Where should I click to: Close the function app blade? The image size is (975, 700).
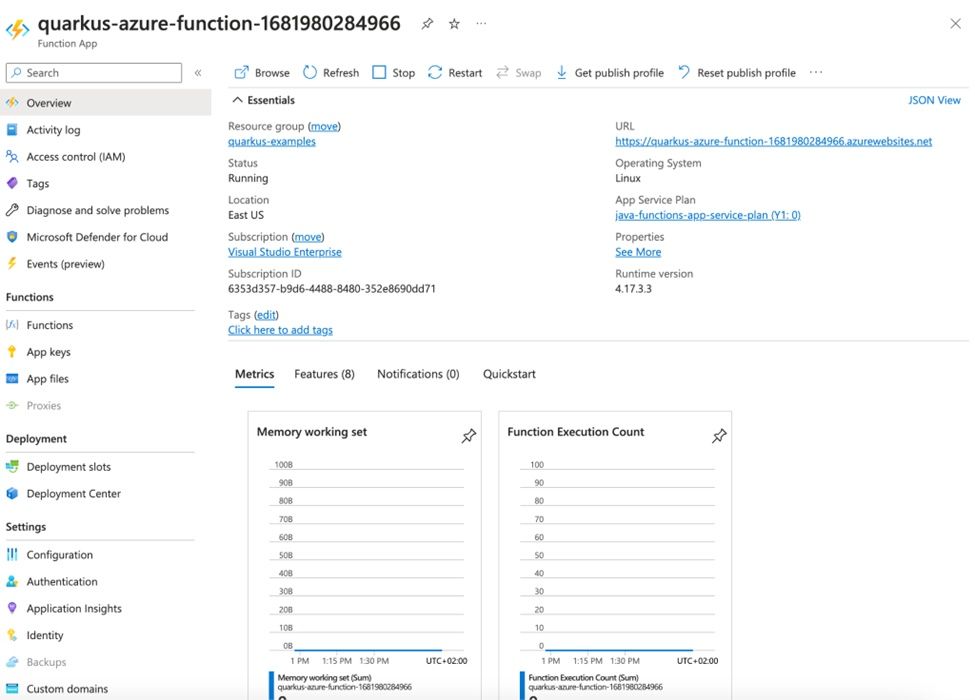[x=956, y=24]
